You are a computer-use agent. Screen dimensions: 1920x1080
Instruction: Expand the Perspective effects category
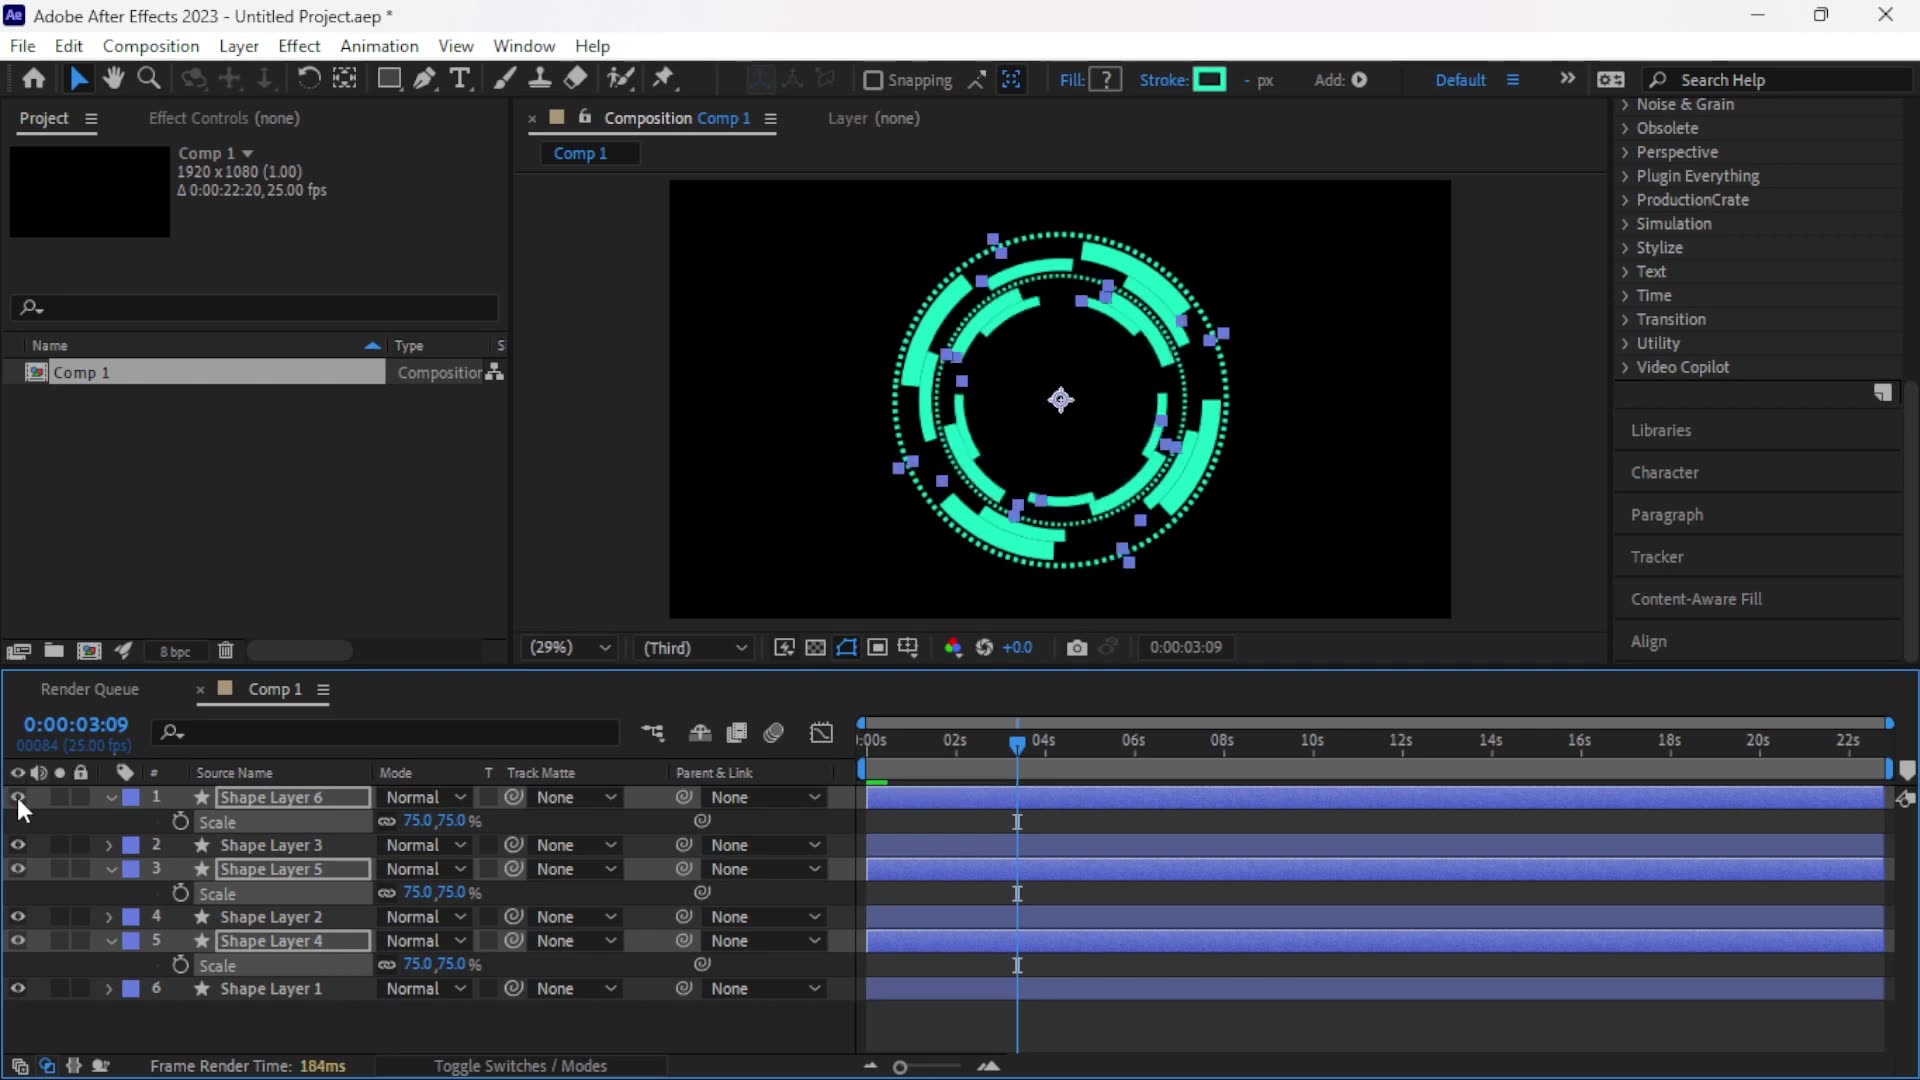point(1680,152)
